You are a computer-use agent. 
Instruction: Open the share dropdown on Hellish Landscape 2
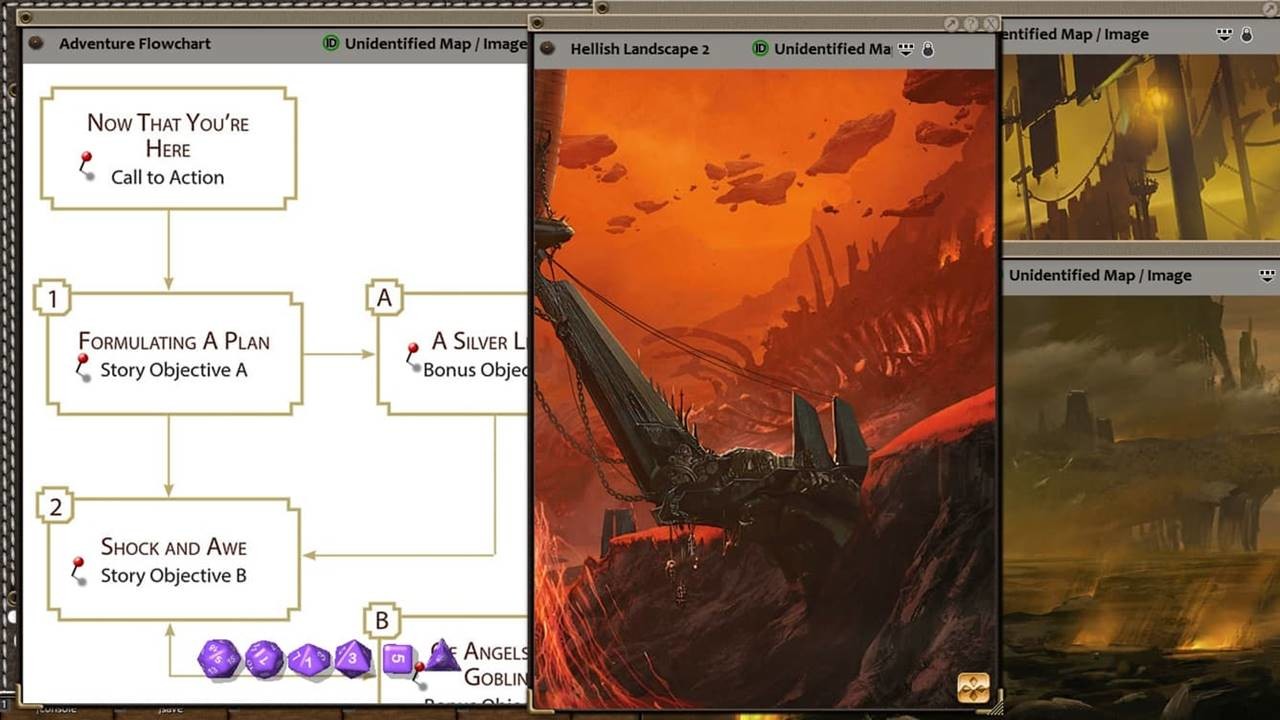pos(905,48)
